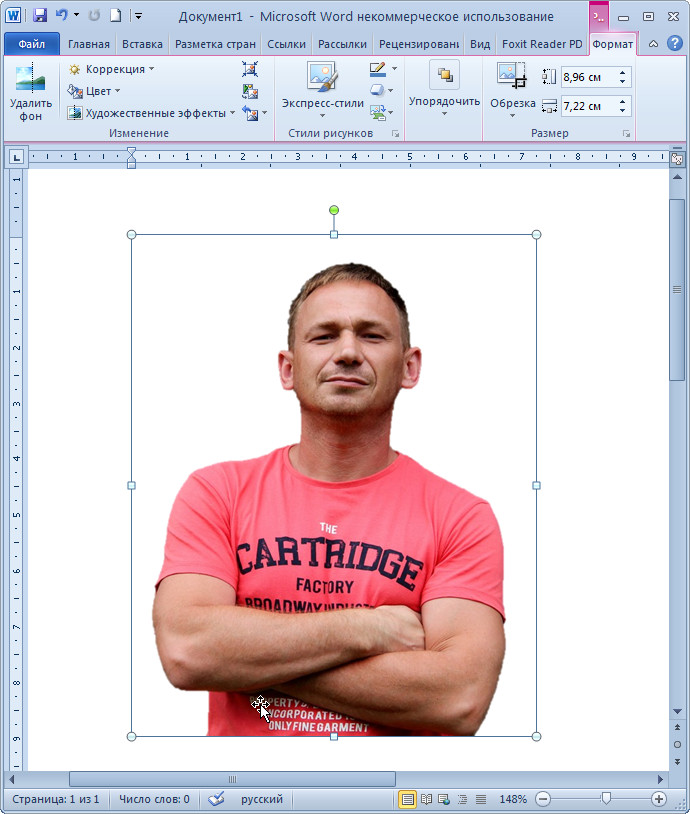The height and width of the screenshot is (814, 690).
Task: Click the Save icon in quick access toolbar
Action: pyautogui.click(x=40, y=16)
